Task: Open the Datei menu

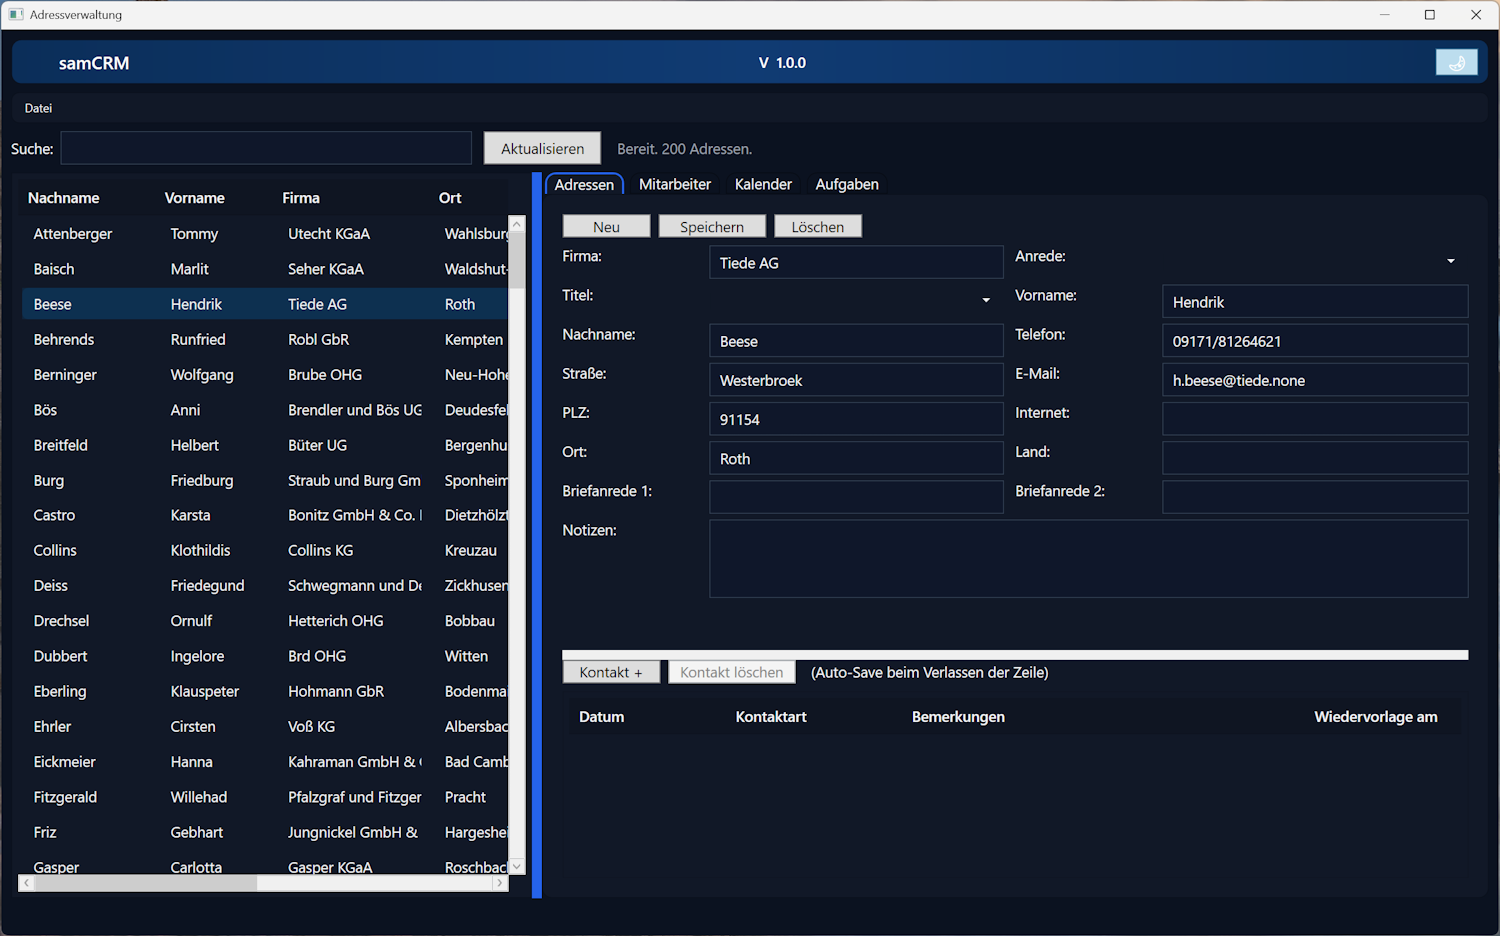Action: point(38,108)
